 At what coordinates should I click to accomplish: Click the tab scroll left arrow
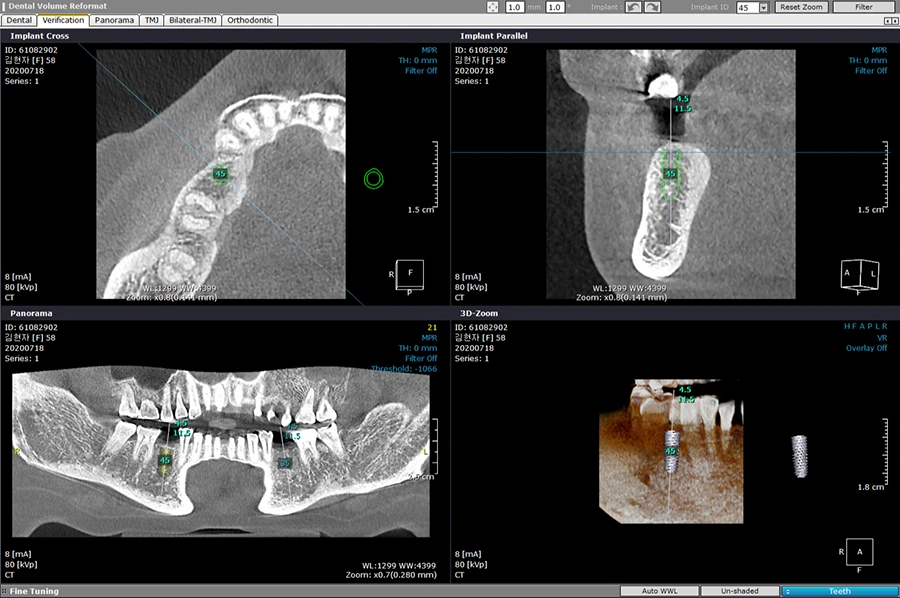point(888,21)
